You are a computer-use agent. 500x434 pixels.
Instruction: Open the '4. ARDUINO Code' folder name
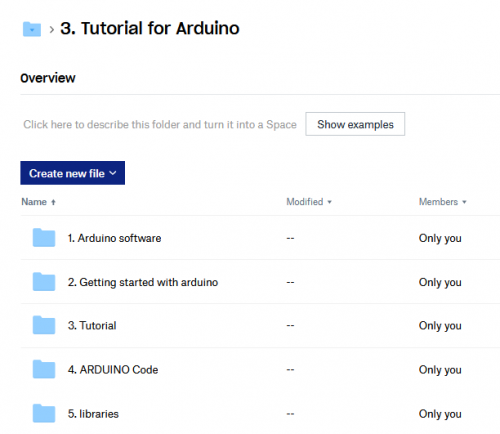pos(113,370)
